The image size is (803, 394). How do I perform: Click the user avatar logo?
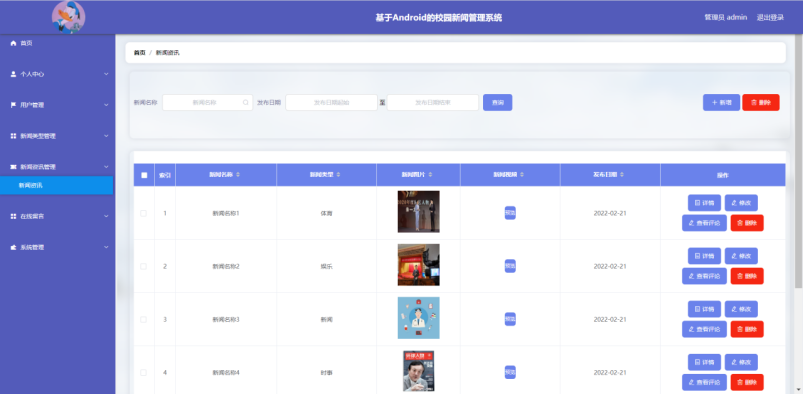[69, 17]
